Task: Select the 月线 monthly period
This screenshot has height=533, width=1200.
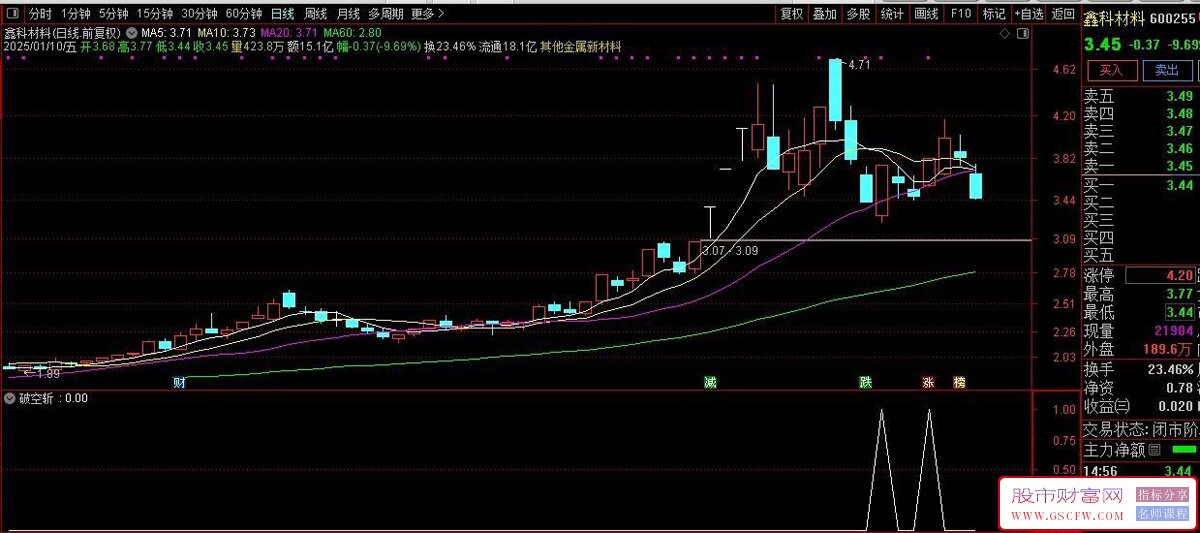Action: (x=348, y=14)
